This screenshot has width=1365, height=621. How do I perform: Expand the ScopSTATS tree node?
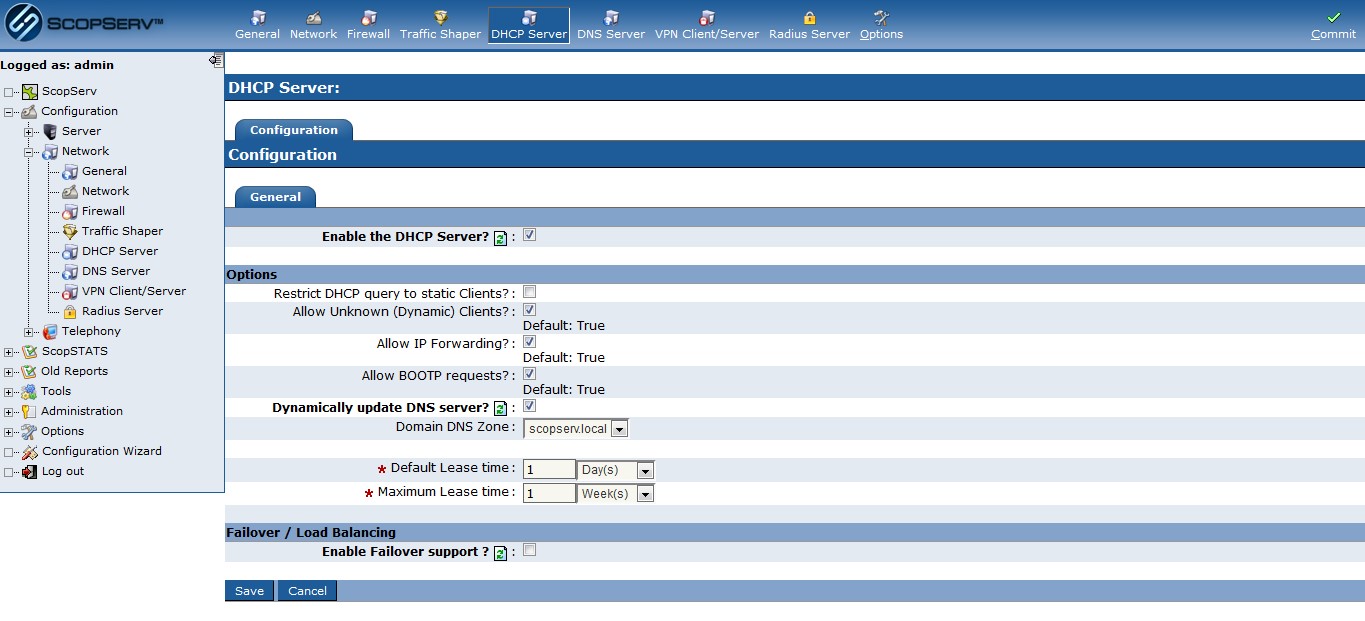point(9,352)
